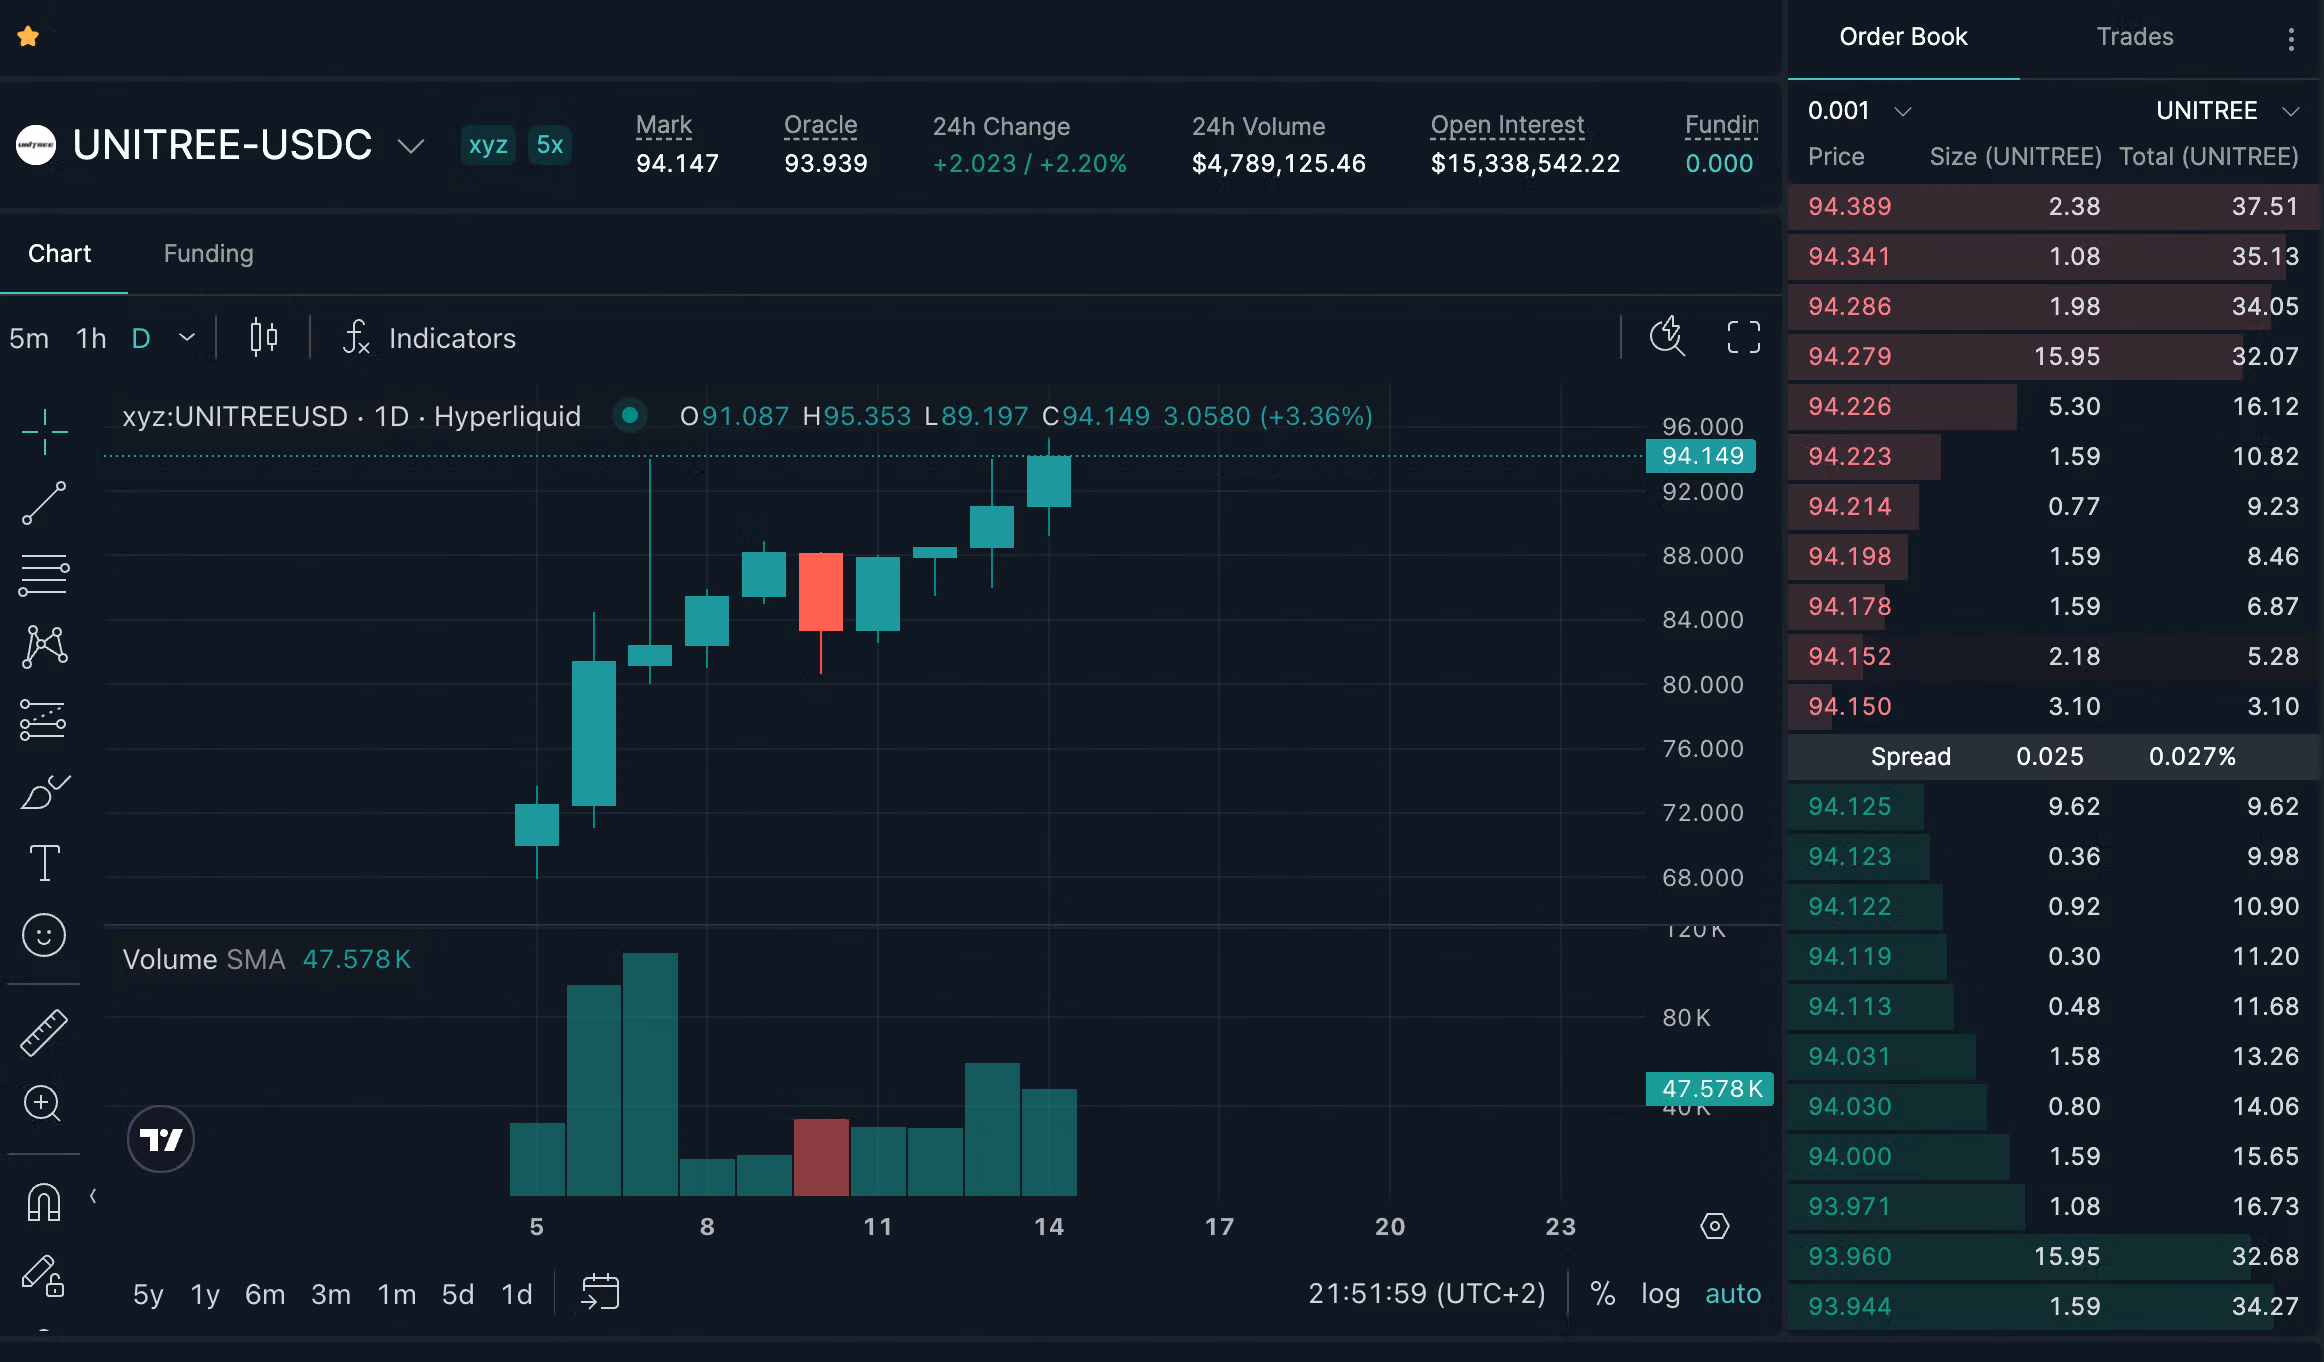Set the chart range to 3m
The height and width of the screenshot is (1362, 2324).
tap(331, 1294)
